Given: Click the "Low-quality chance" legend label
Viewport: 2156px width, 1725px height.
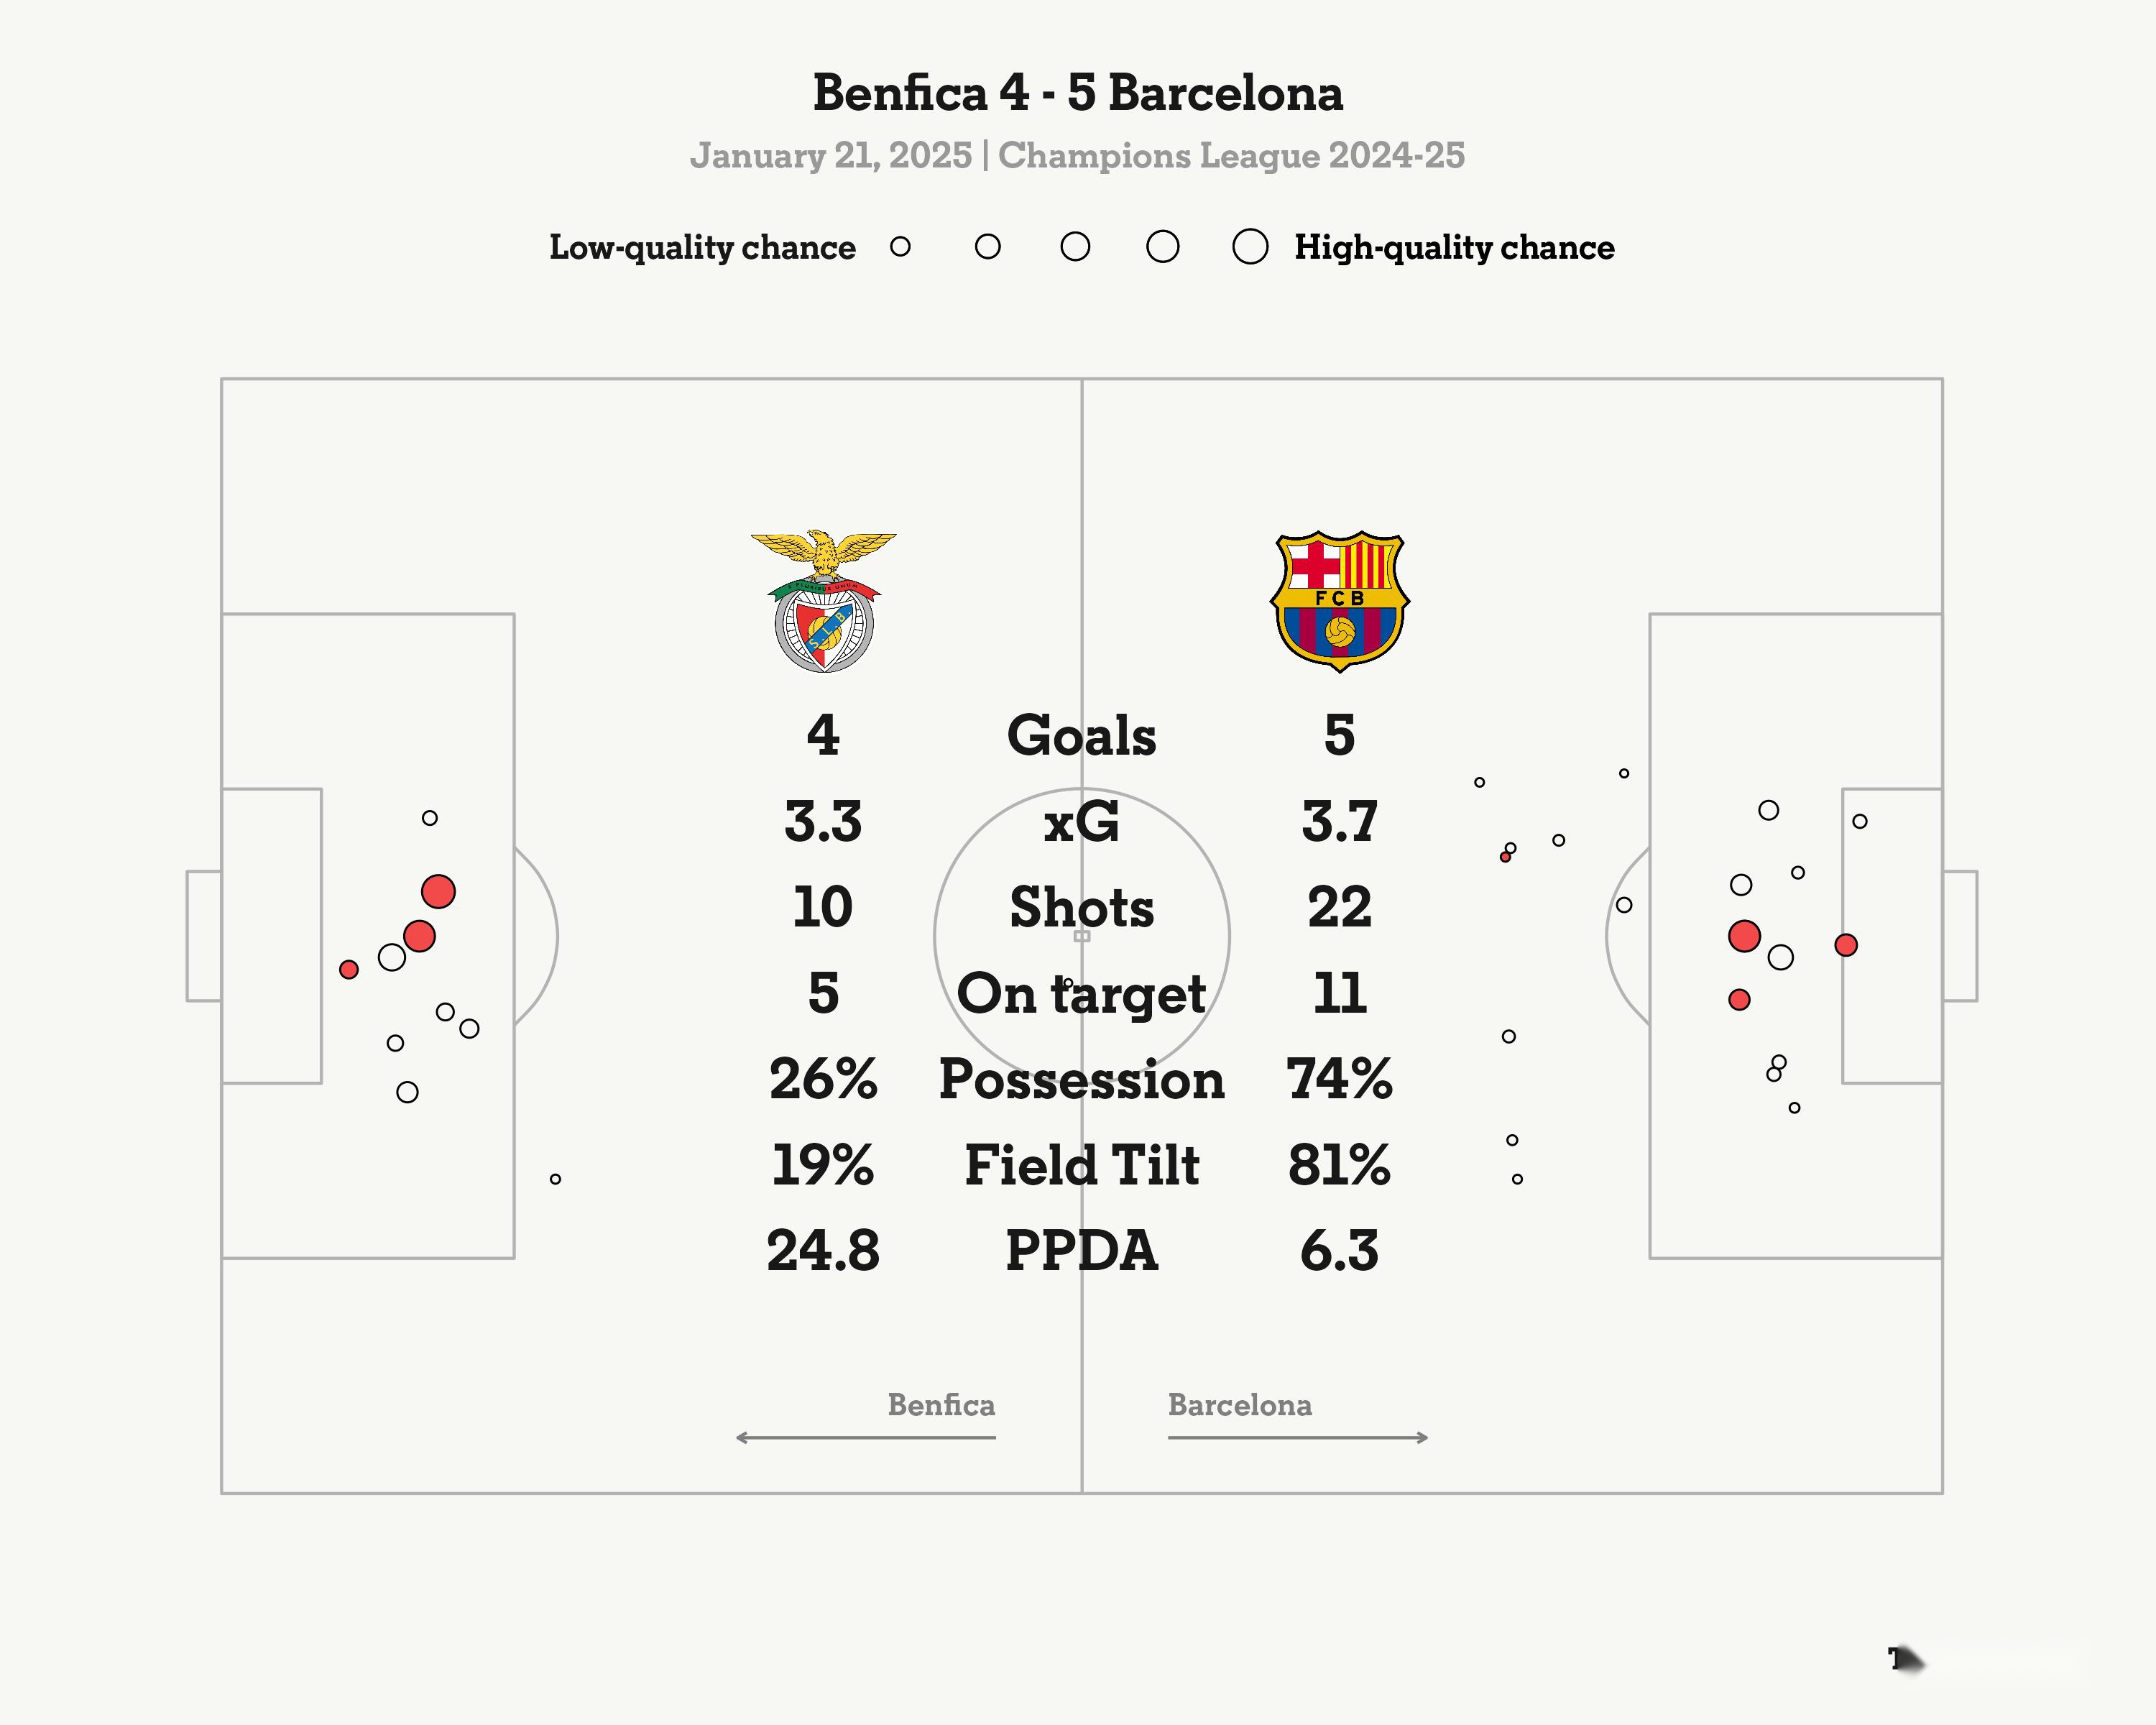Looking at the screenshot, I should (x=702, y=247).
